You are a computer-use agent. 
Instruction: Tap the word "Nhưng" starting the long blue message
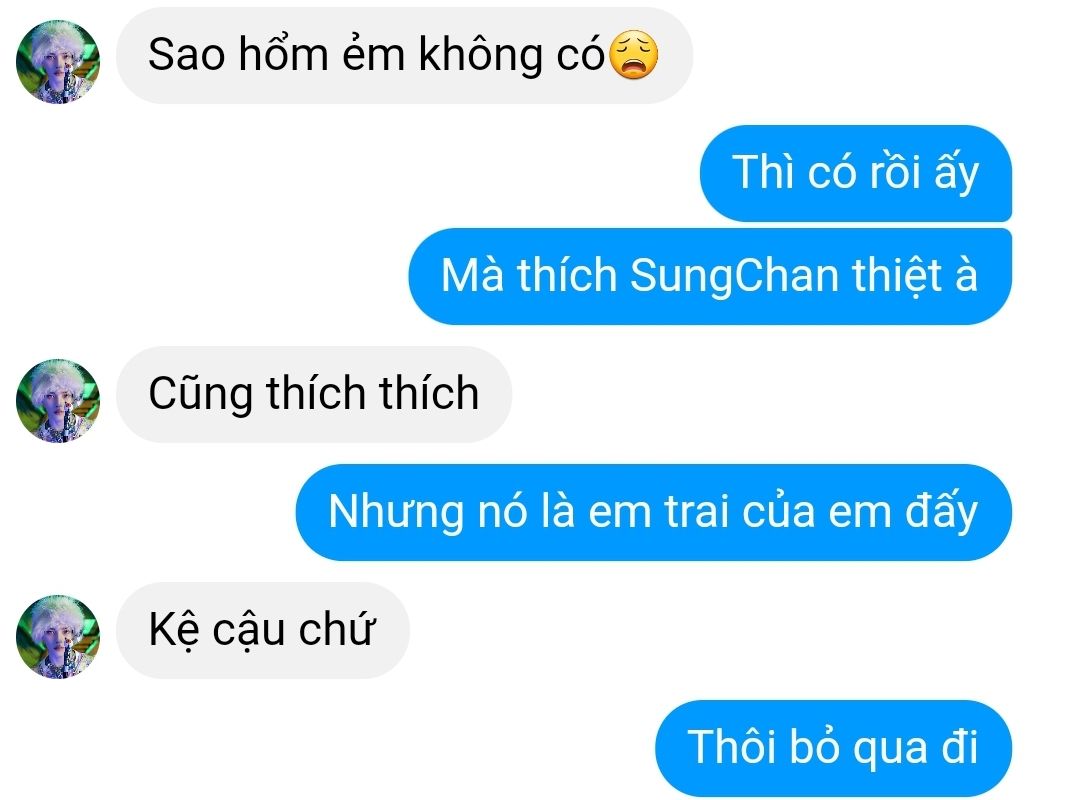pos(396,513)
